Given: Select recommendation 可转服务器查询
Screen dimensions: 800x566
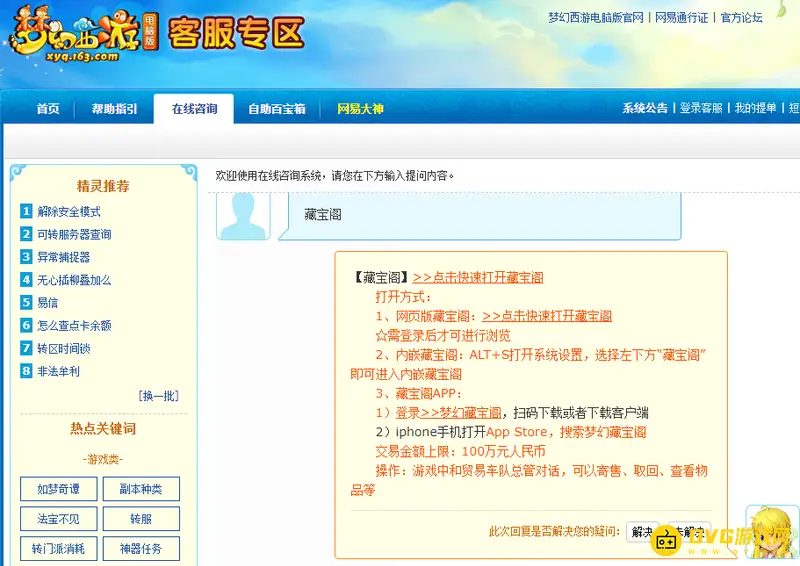Looking at the screenshot, I should 74,234.
